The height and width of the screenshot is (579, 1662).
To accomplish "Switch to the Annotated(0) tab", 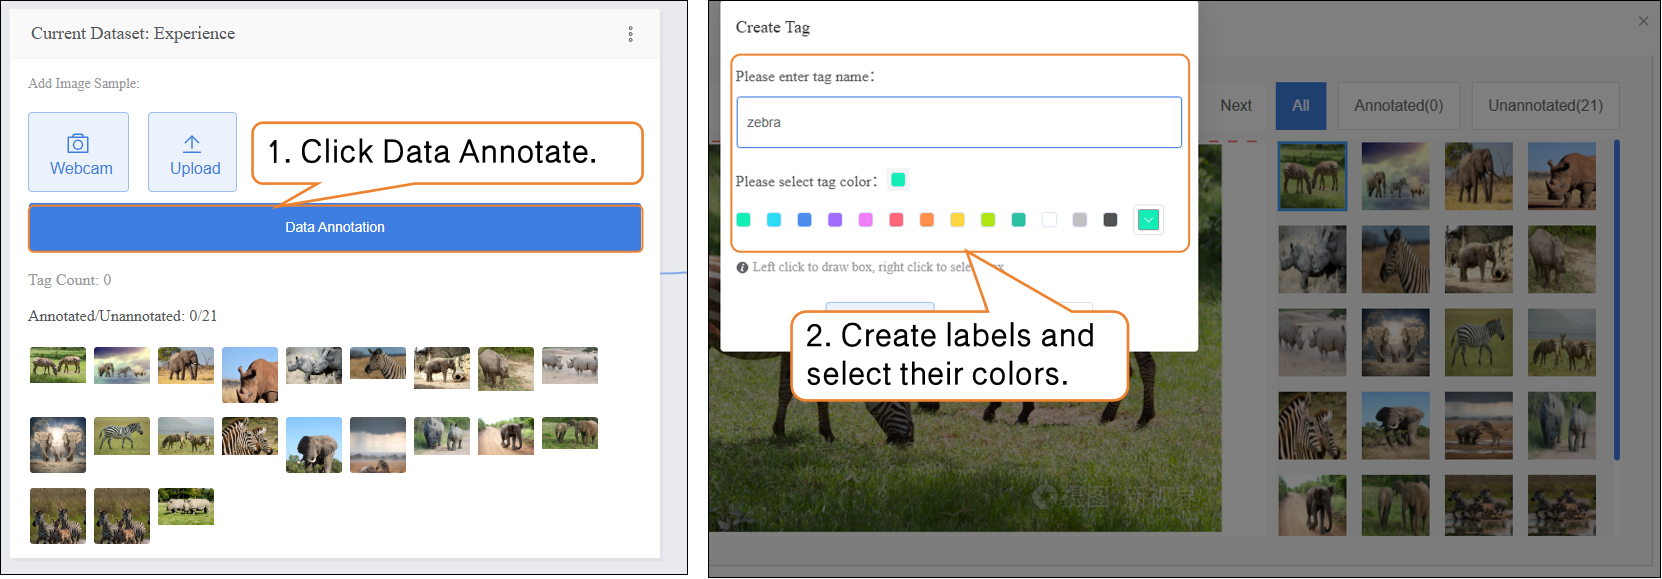I will pyautogui.click(x=1398, y=106).
